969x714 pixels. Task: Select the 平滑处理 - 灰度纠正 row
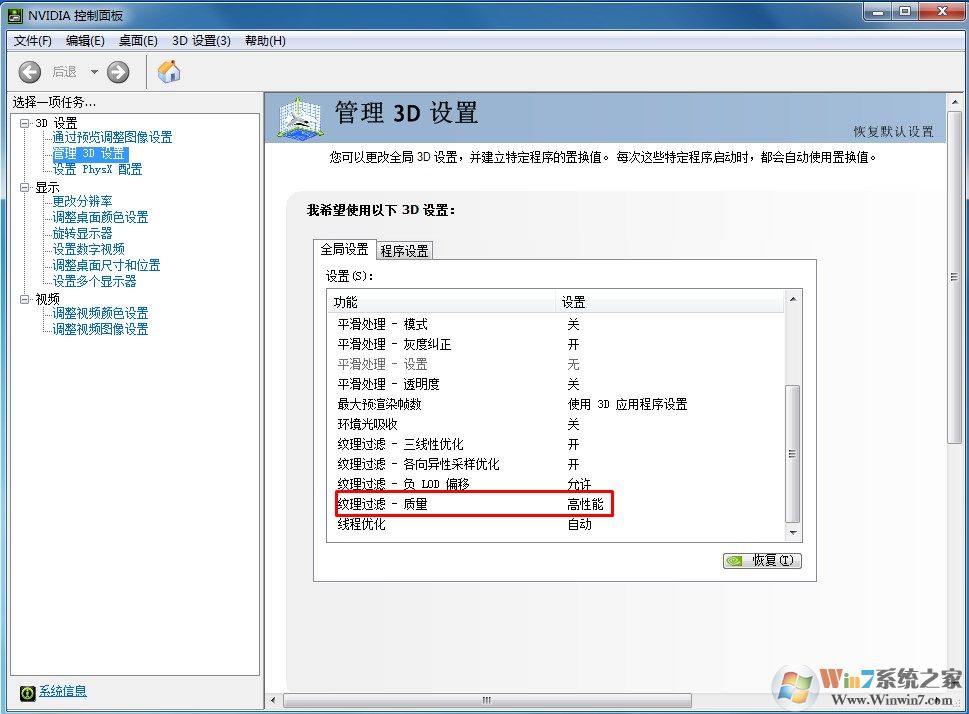pyautogui.click(x=556, y=344)
